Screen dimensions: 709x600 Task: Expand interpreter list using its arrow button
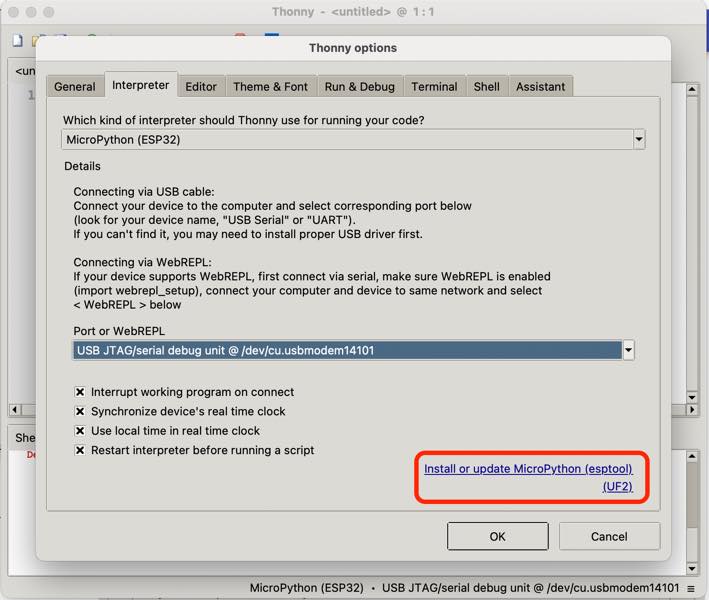coord(639,140)
